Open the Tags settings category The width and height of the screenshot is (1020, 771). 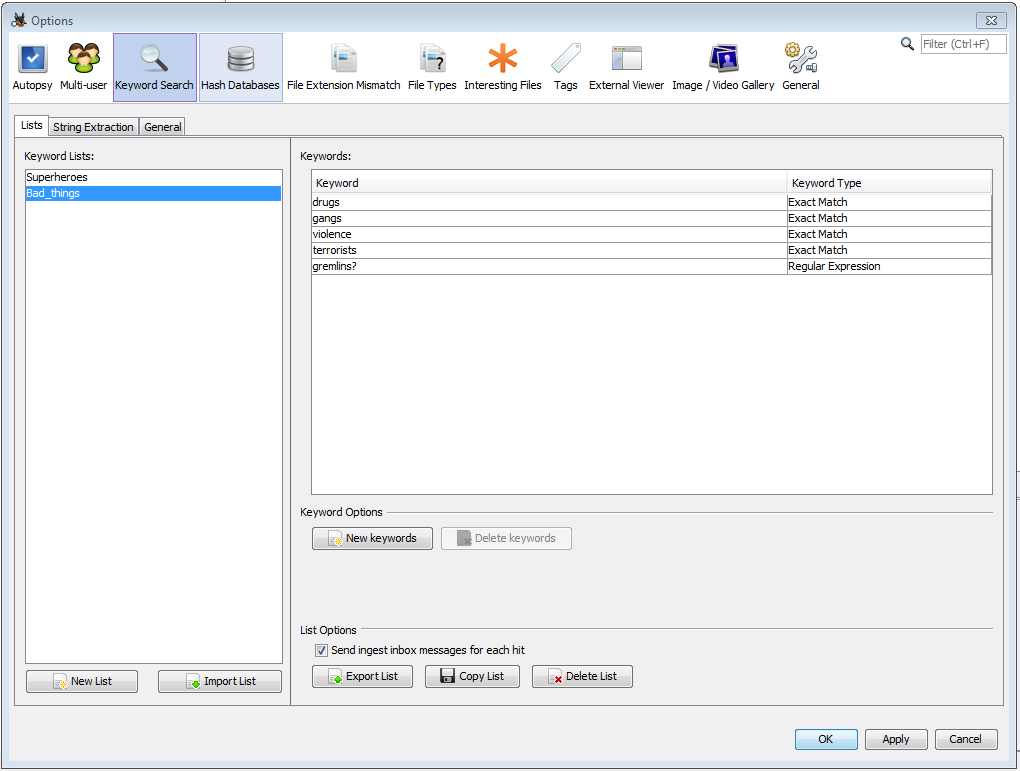tap(565, 67)
